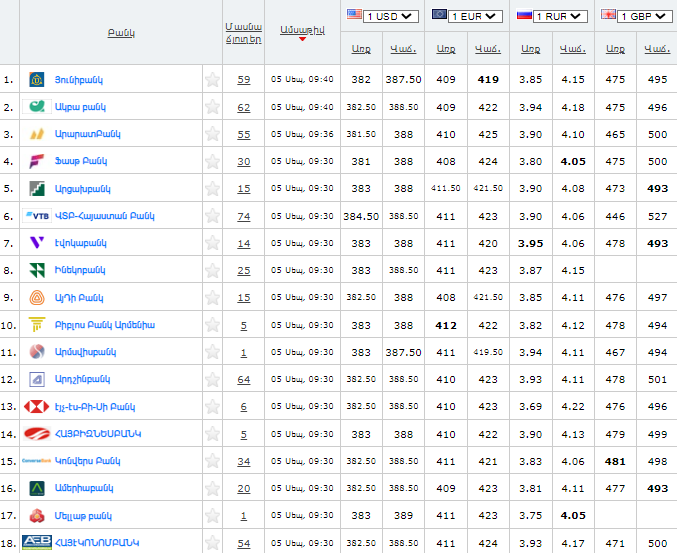Viewport: 677px width, 553px height.
Task: Click the Artsakhbank logo in row 5
Action: tap(37, 189)
